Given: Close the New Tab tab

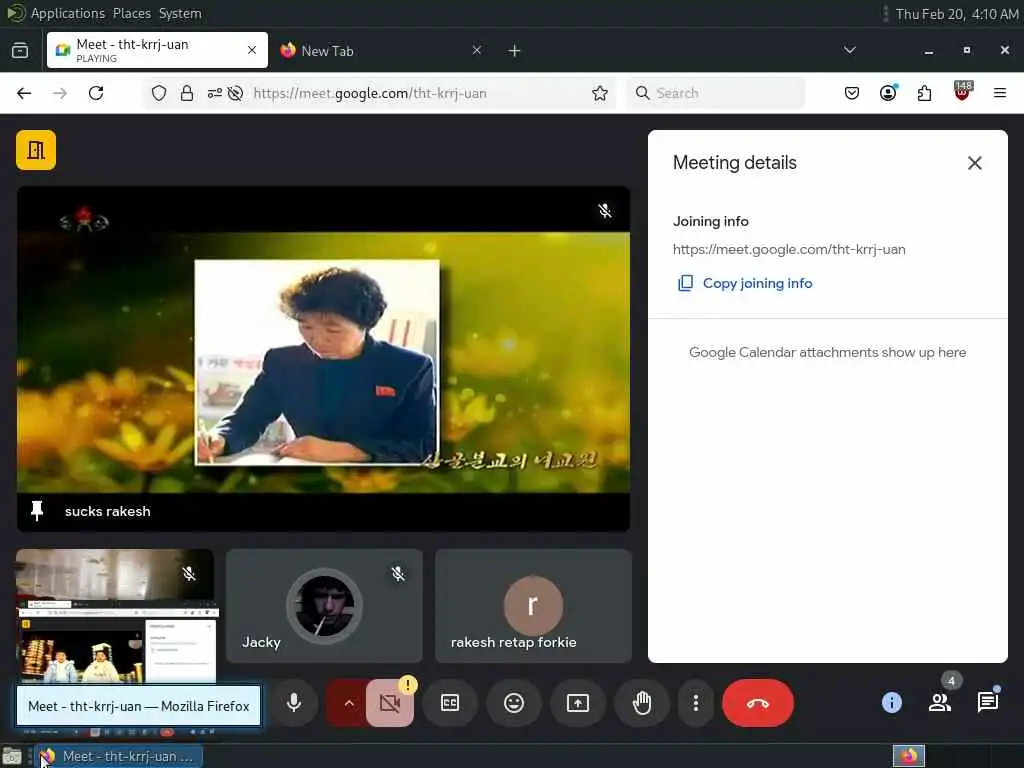Looking at the screenshot, I should 477,50.
